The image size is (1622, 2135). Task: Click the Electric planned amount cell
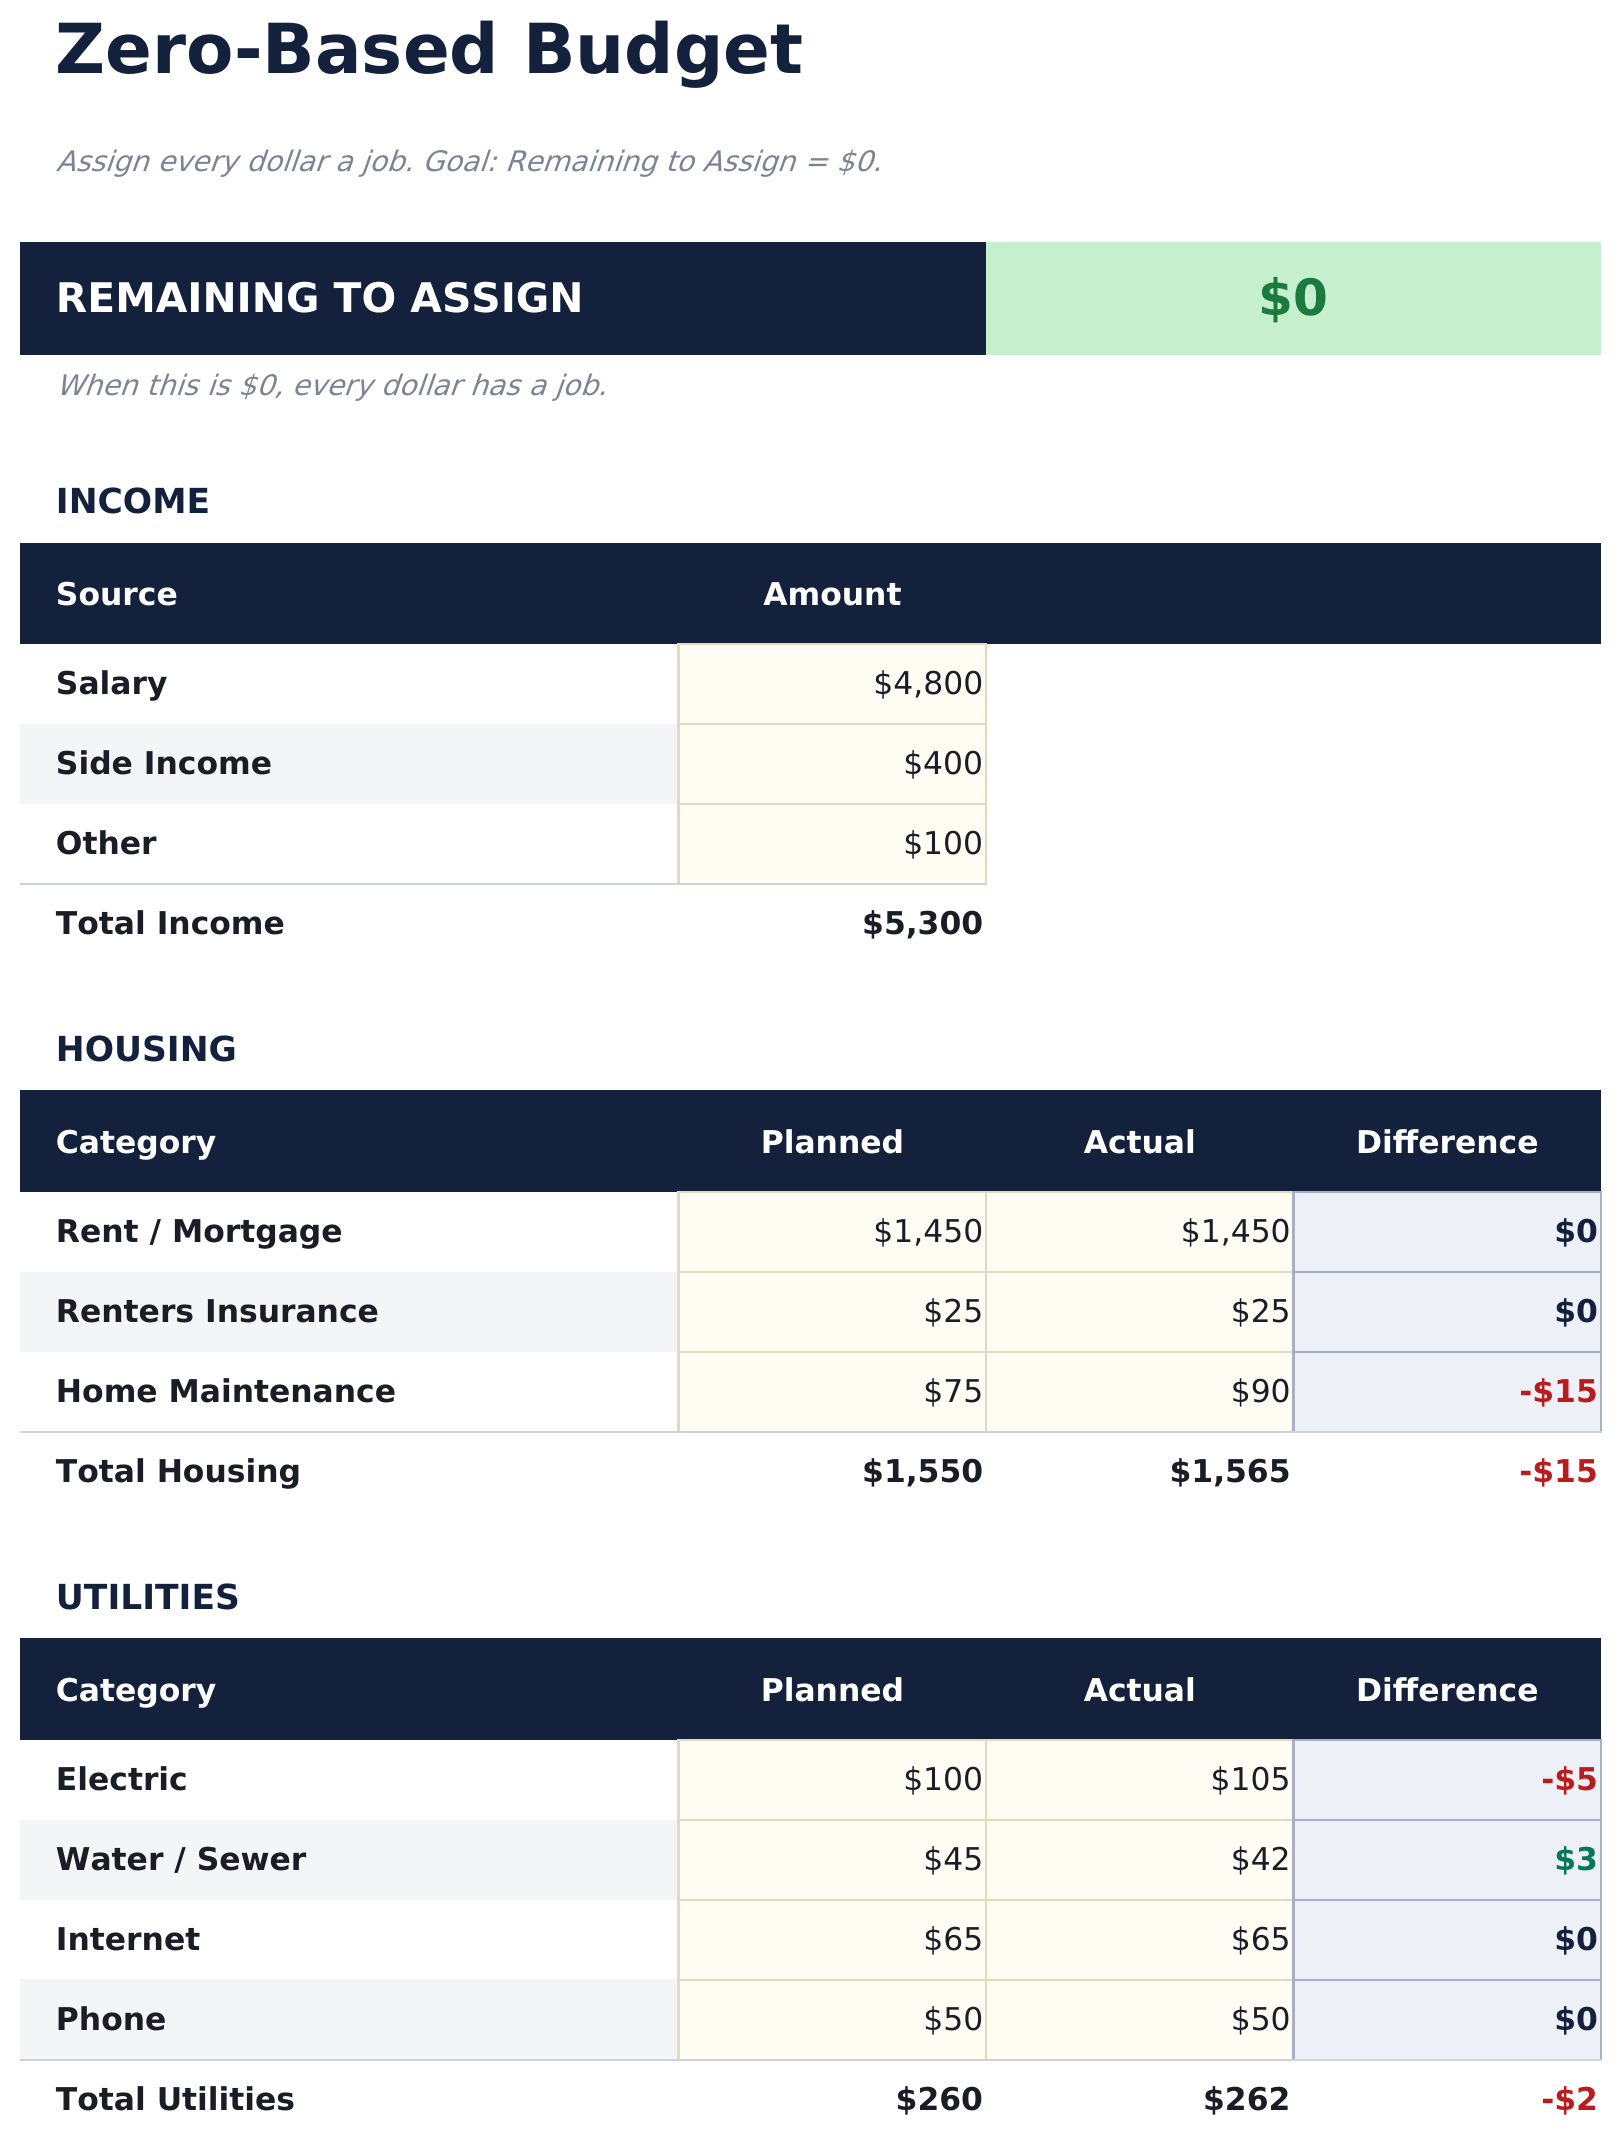pyautogui.click(x=832, y=1780)
